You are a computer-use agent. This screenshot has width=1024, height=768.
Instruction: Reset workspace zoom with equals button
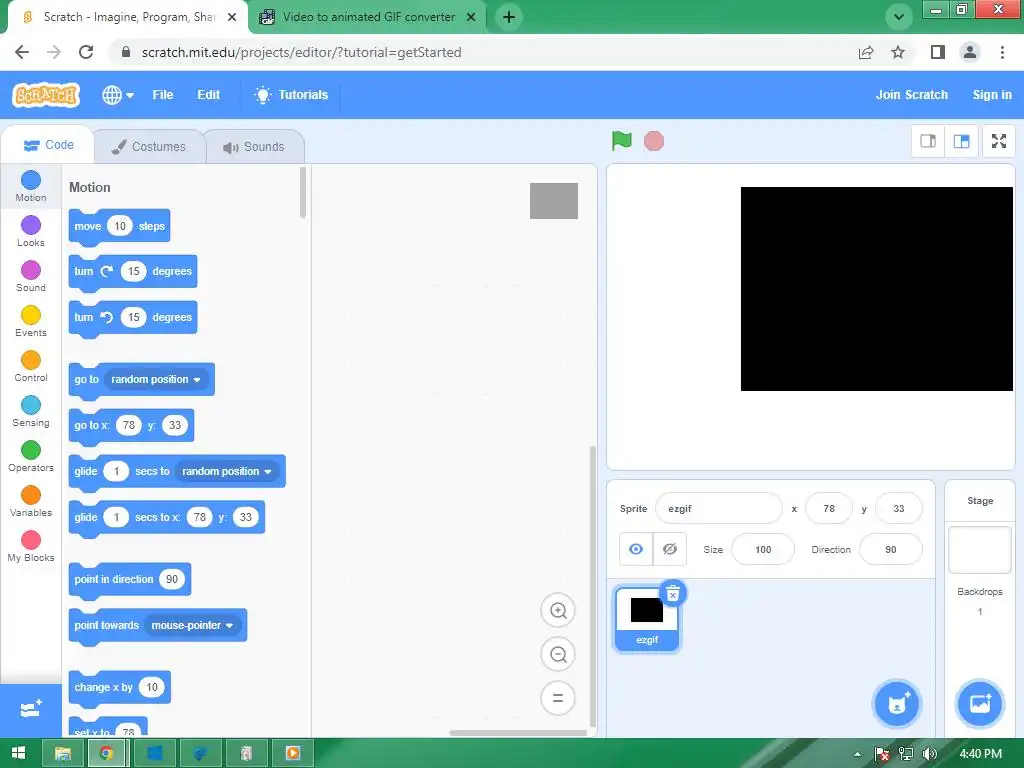coord(558,697)
